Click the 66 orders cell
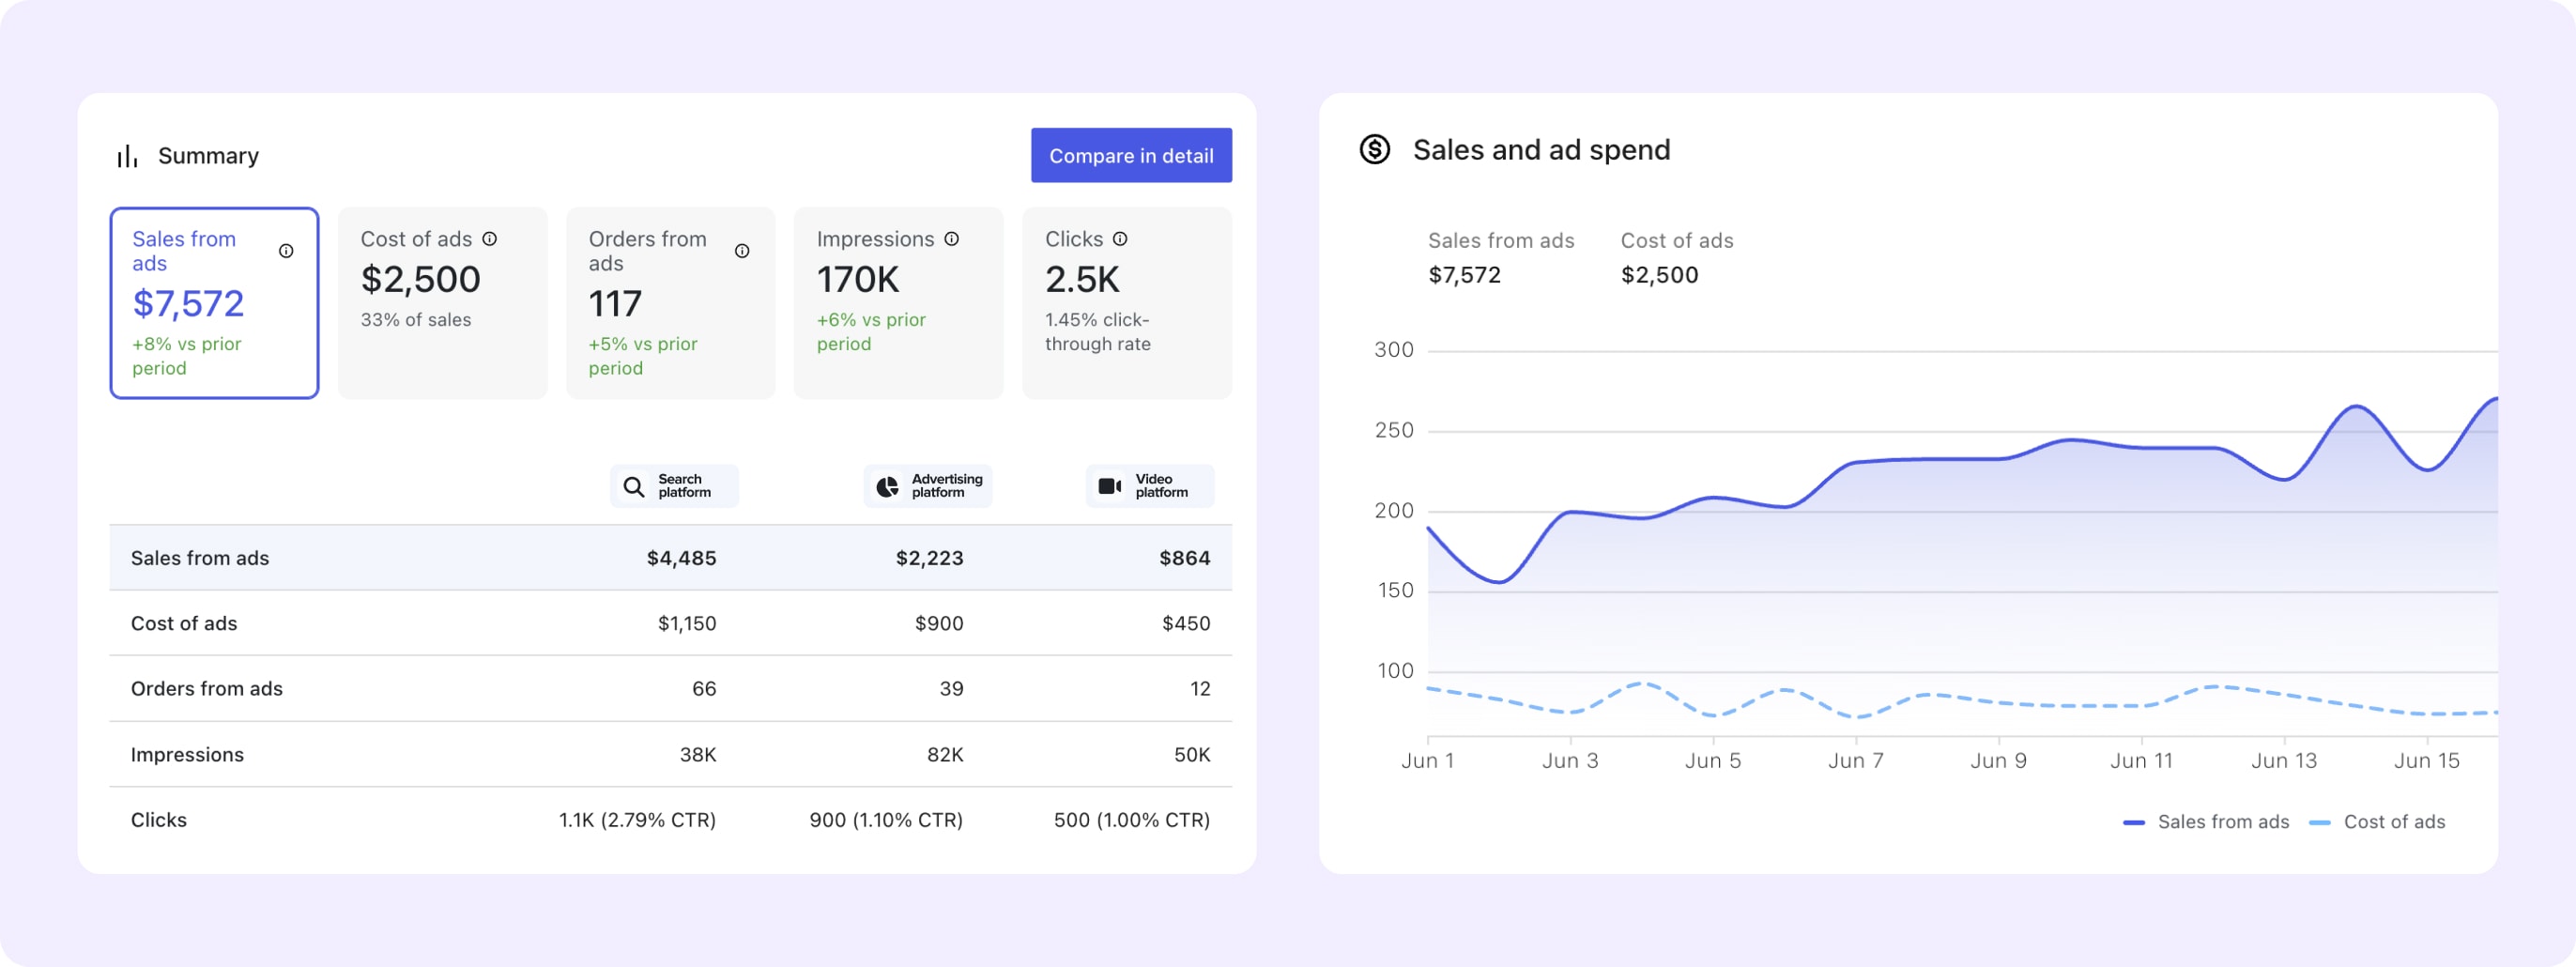2576x967 pixels. click(x=704, y=689)
